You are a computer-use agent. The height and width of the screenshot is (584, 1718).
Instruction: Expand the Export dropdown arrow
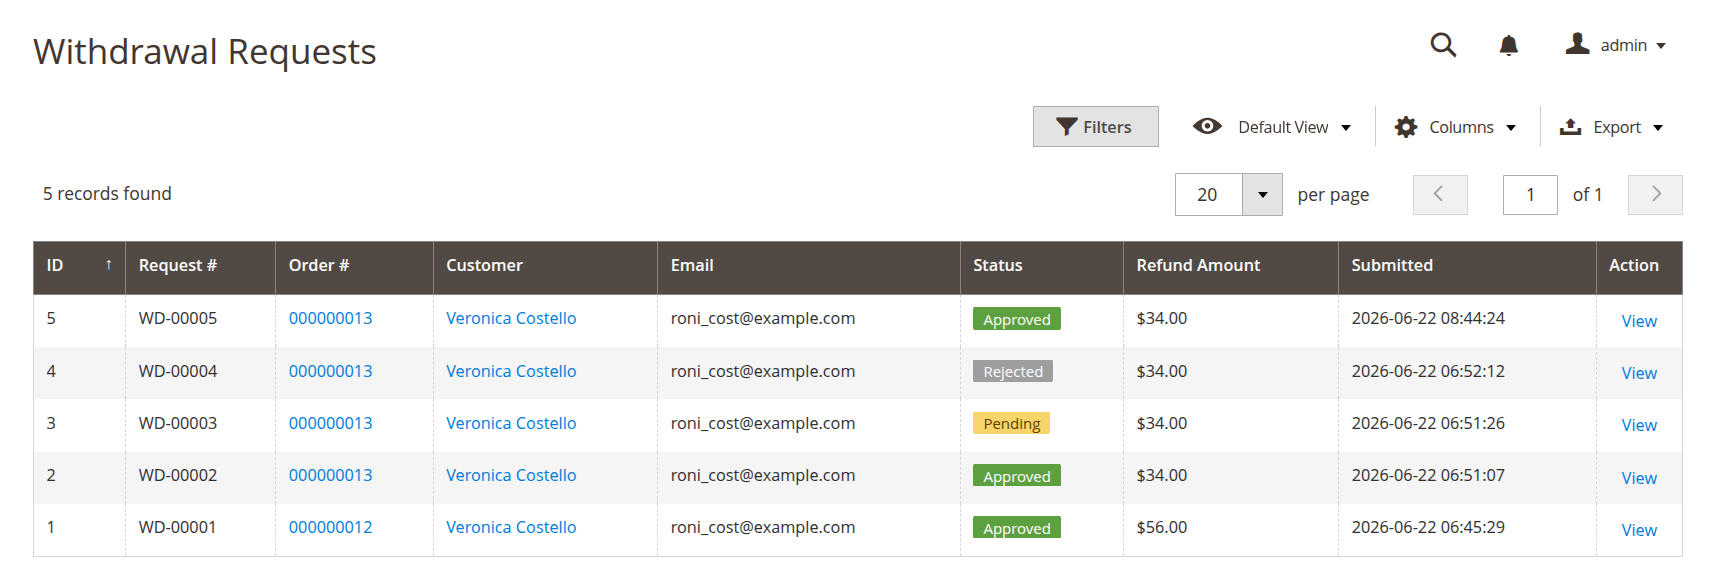coord(1658,128)
